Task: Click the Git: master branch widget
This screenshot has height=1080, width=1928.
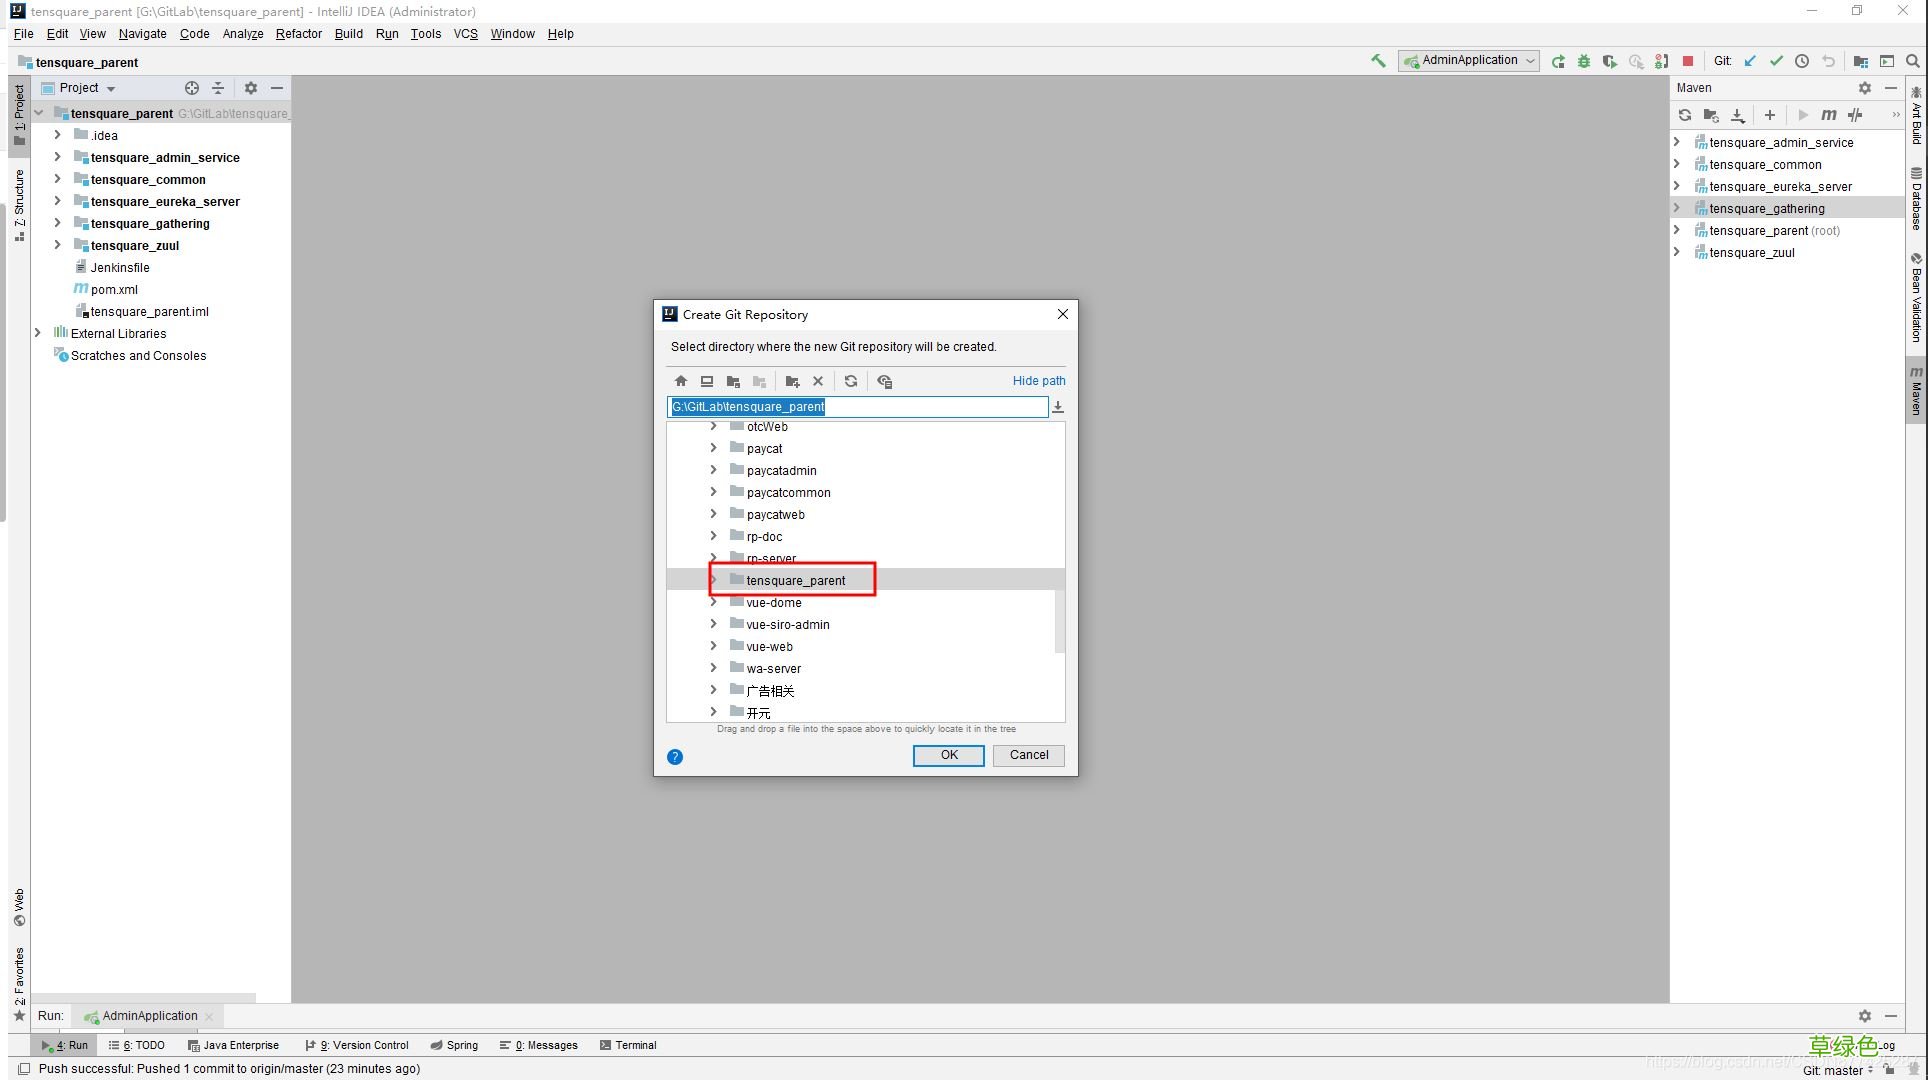Action: click(x=1838, y=1070)
